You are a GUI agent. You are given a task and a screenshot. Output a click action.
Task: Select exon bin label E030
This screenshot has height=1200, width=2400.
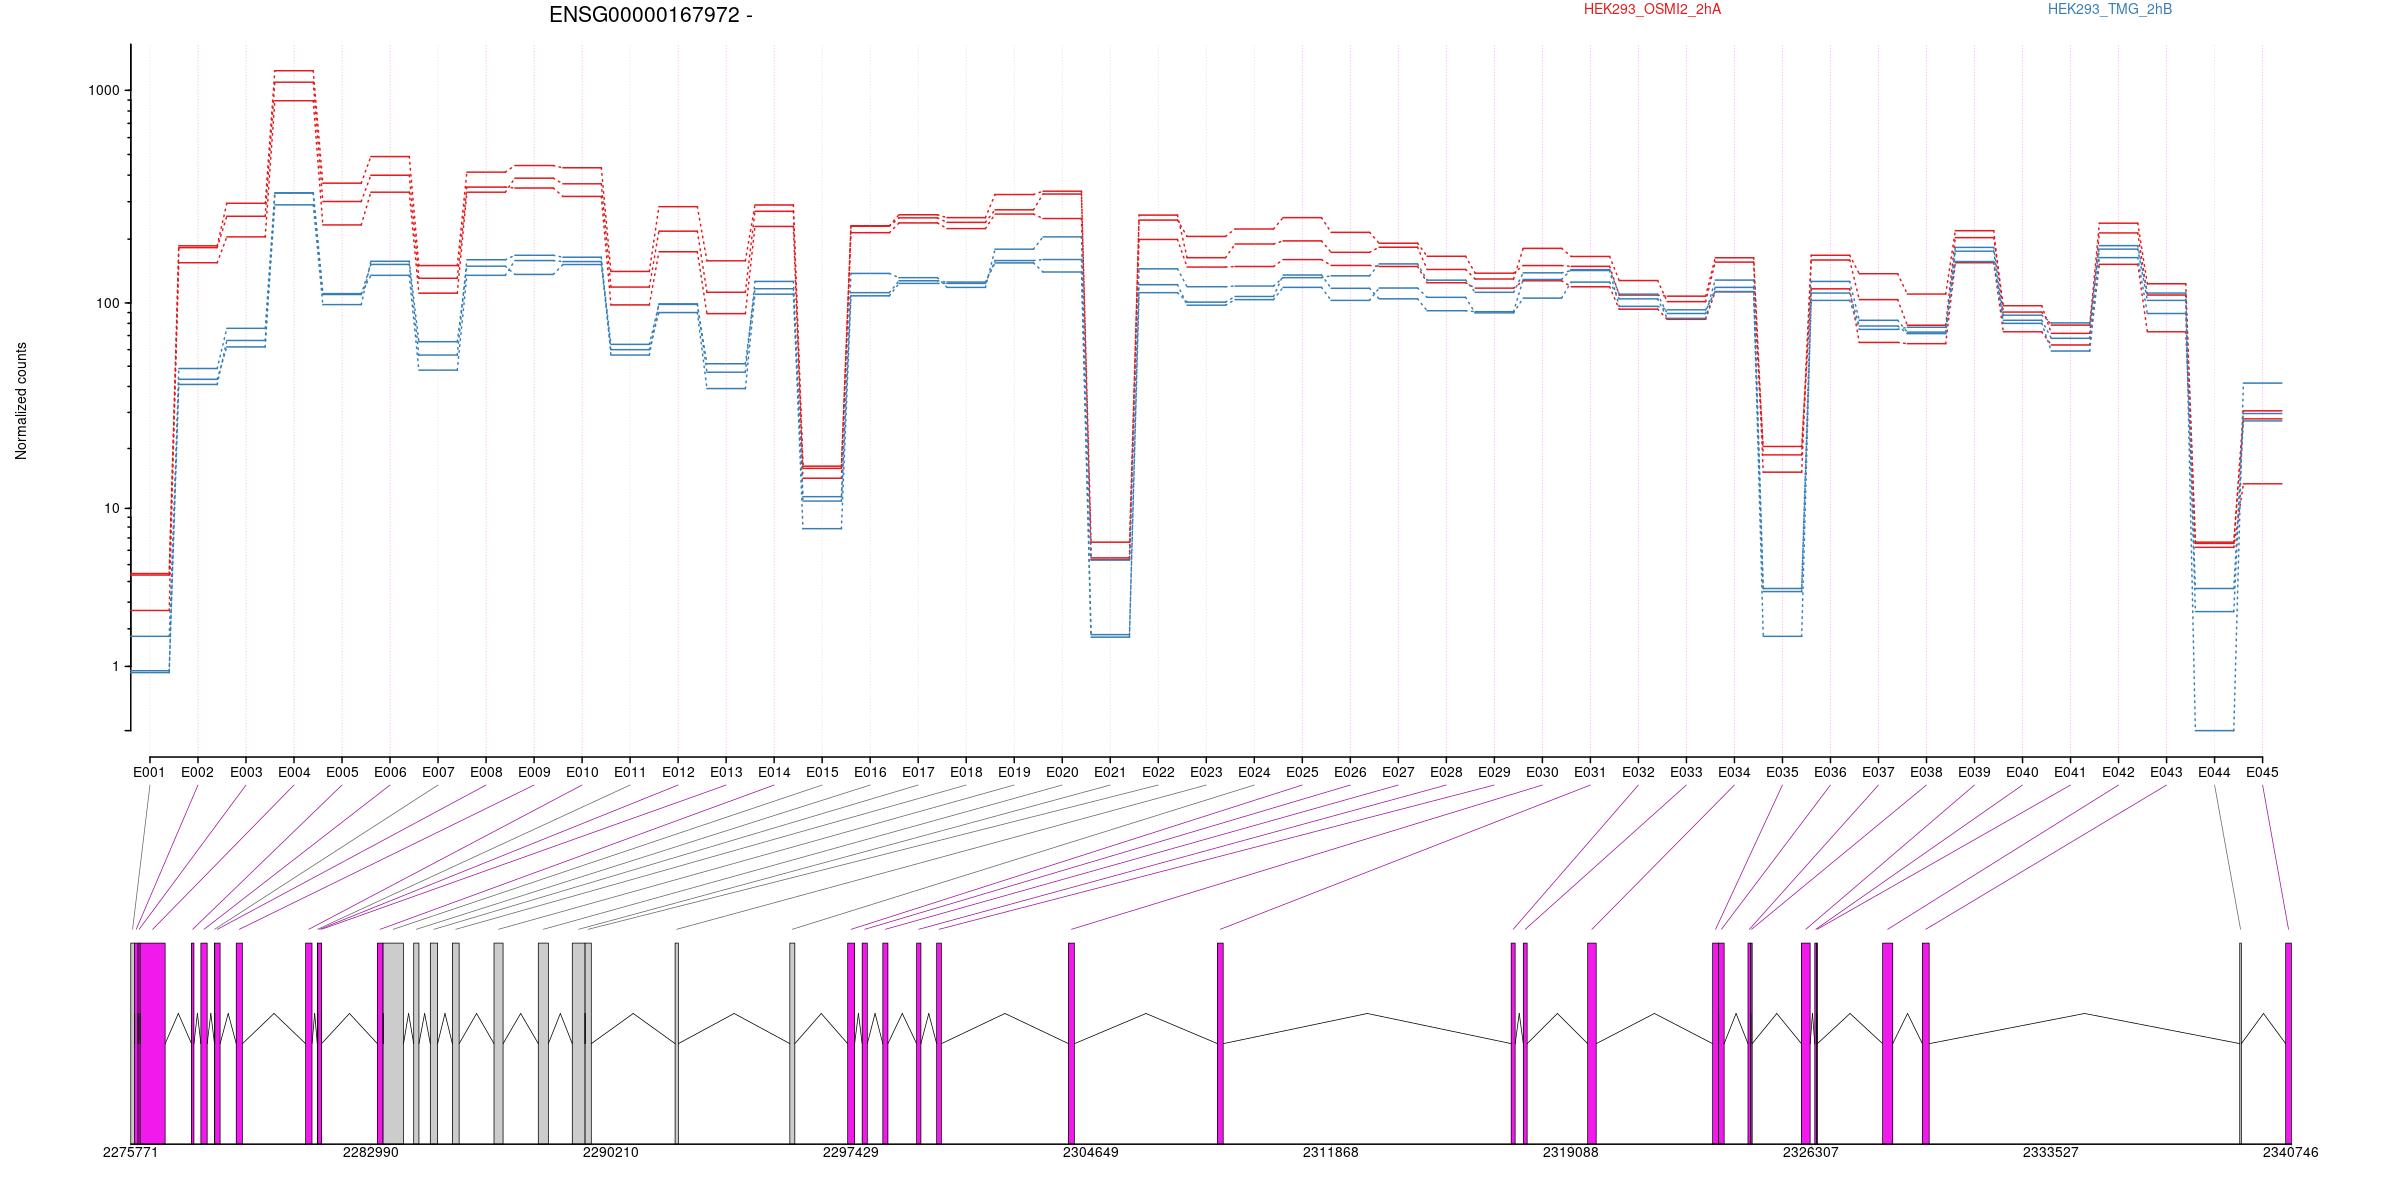pyautogui.click(x=1541, y=772)
